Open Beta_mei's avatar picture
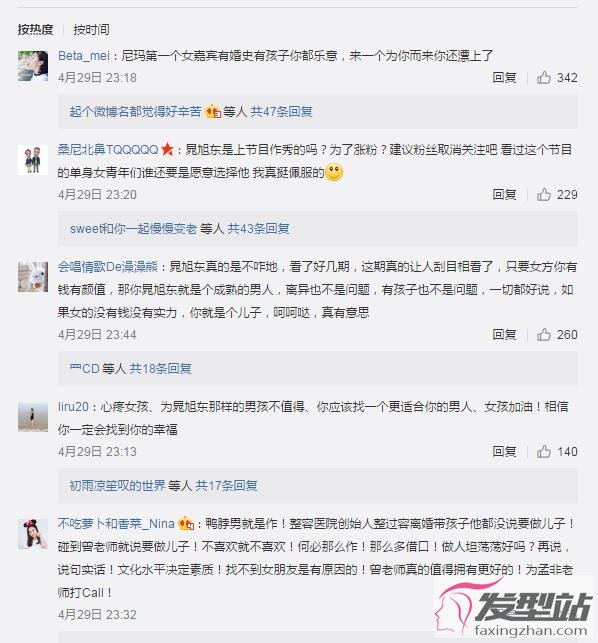Viewport: 598px width, 643px height. (x=33, y=66)
